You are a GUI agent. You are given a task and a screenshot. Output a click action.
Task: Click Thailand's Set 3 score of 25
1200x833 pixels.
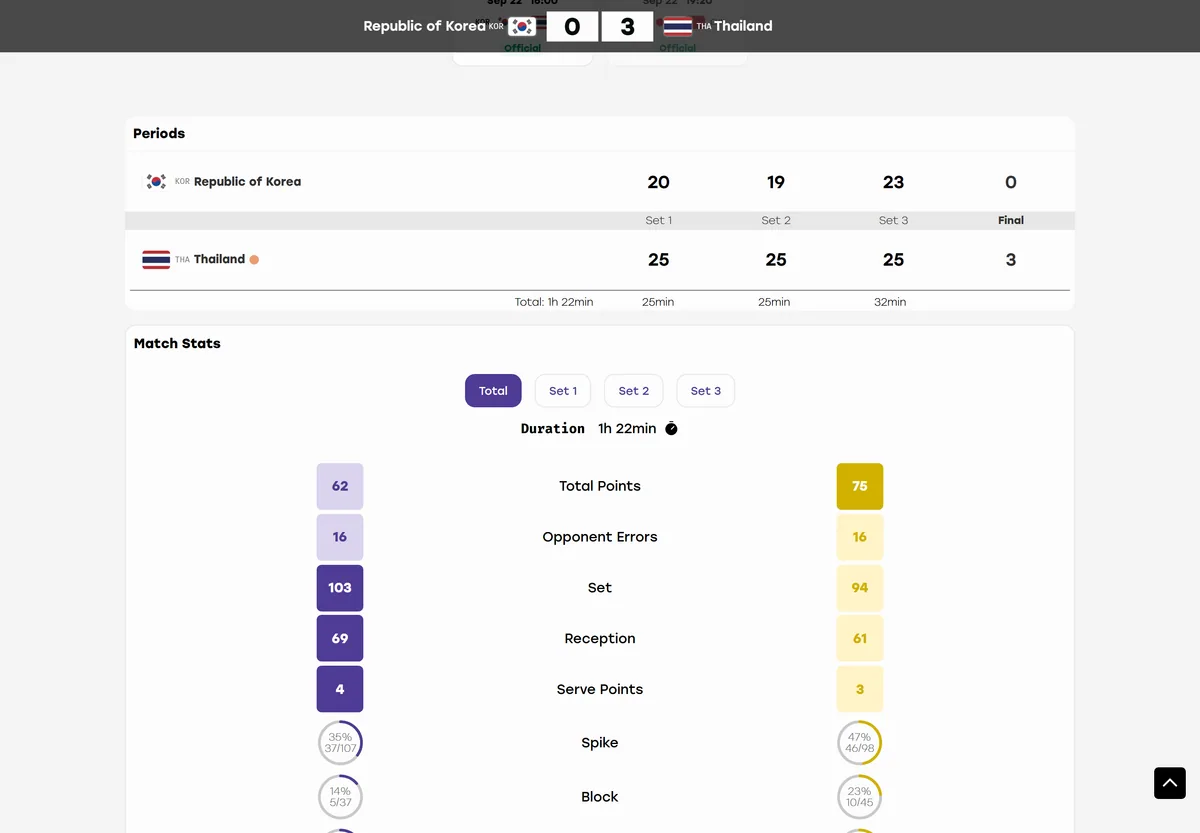click(x=894, y=260)
